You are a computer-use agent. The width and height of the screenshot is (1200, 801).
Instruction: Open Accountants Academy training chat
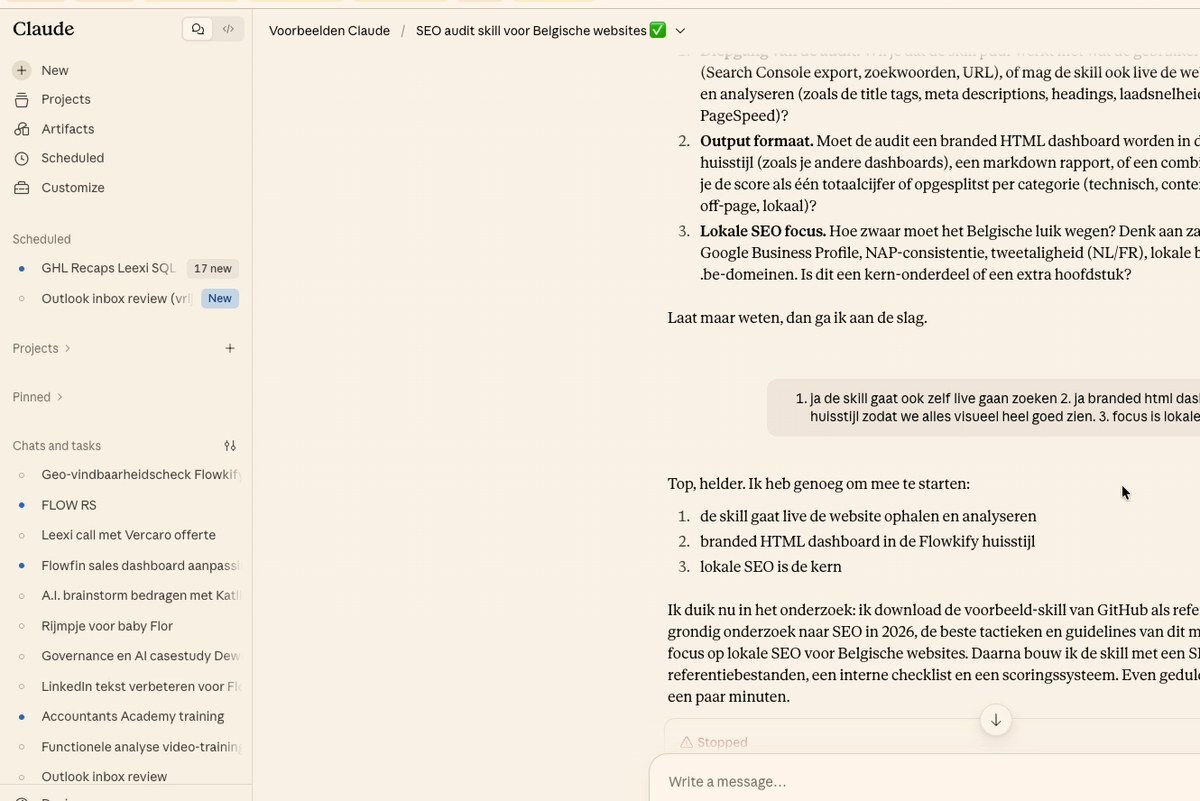tap(132, 716)
